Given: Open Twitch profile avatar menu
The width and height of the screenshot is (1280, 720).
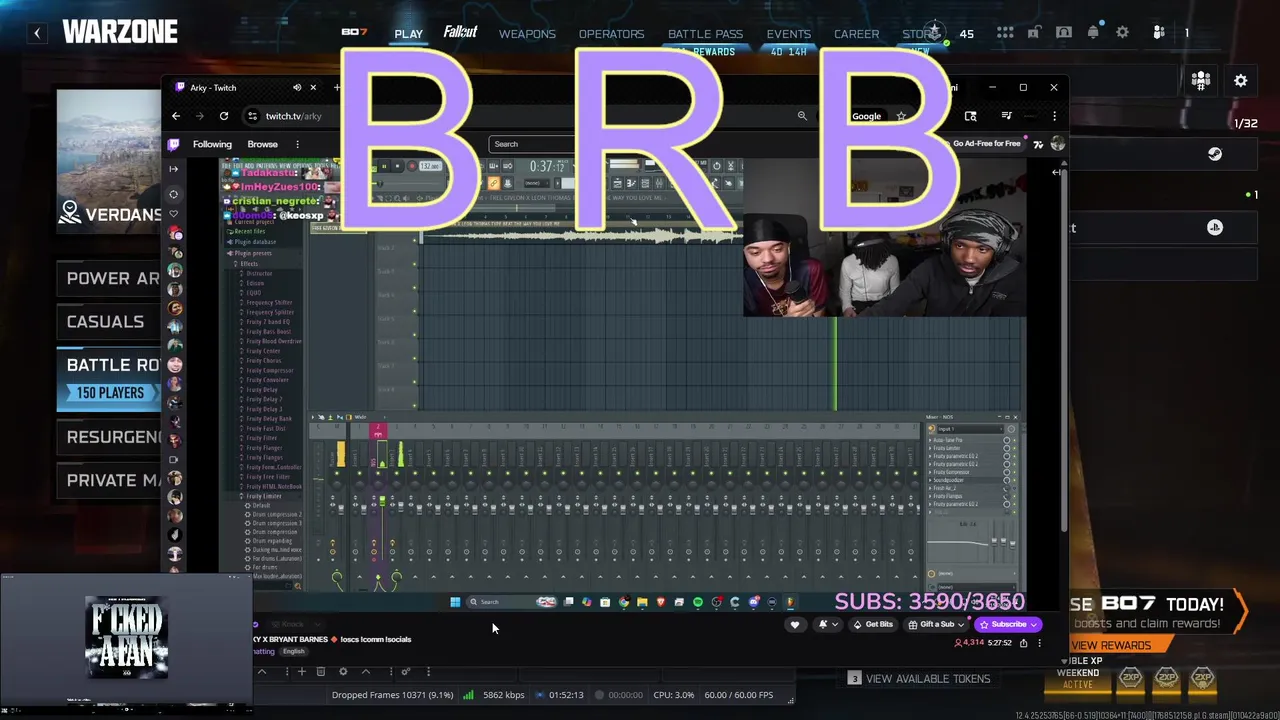Looking at the screenshot, I should [x=1058, y=144].
